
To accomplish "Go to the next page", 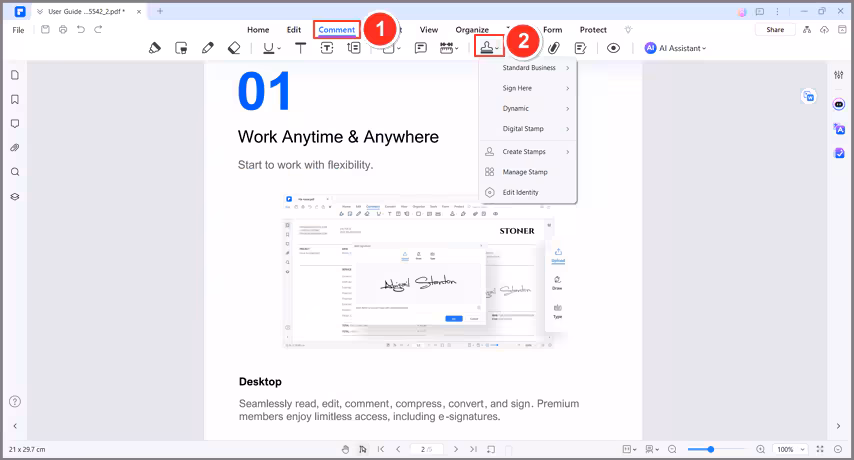I will [x=456, y=449].
